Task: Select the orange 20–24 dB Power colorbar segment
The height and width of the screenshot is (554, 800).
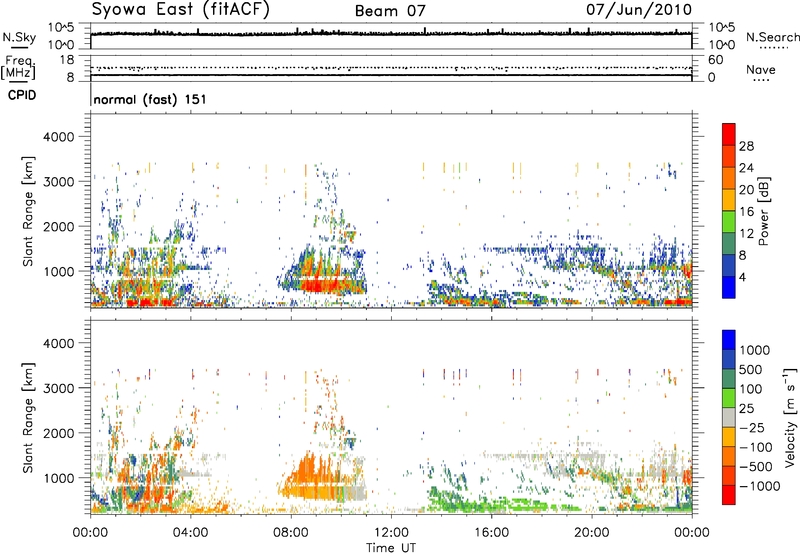Action: coord(729,178)
